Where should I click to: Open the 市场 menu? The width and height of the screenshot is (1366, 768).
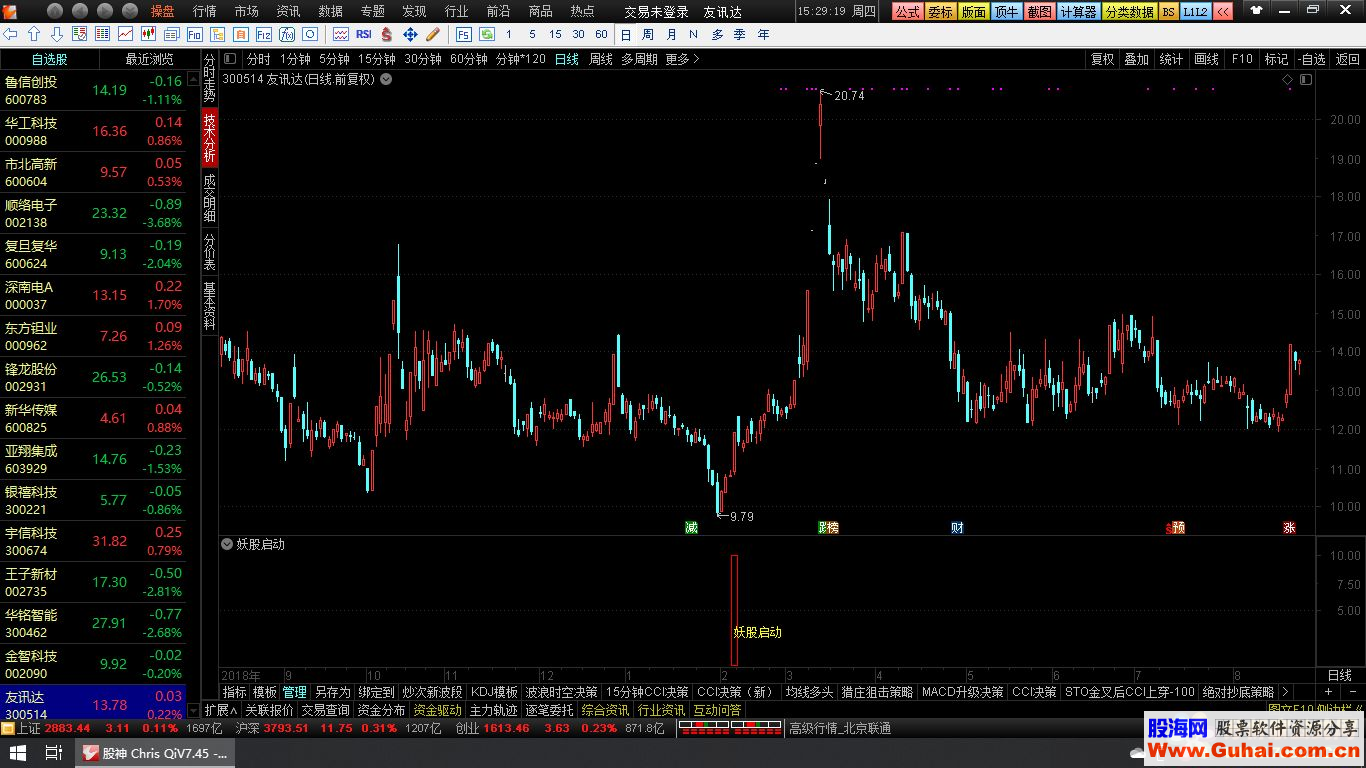point(246,12)
